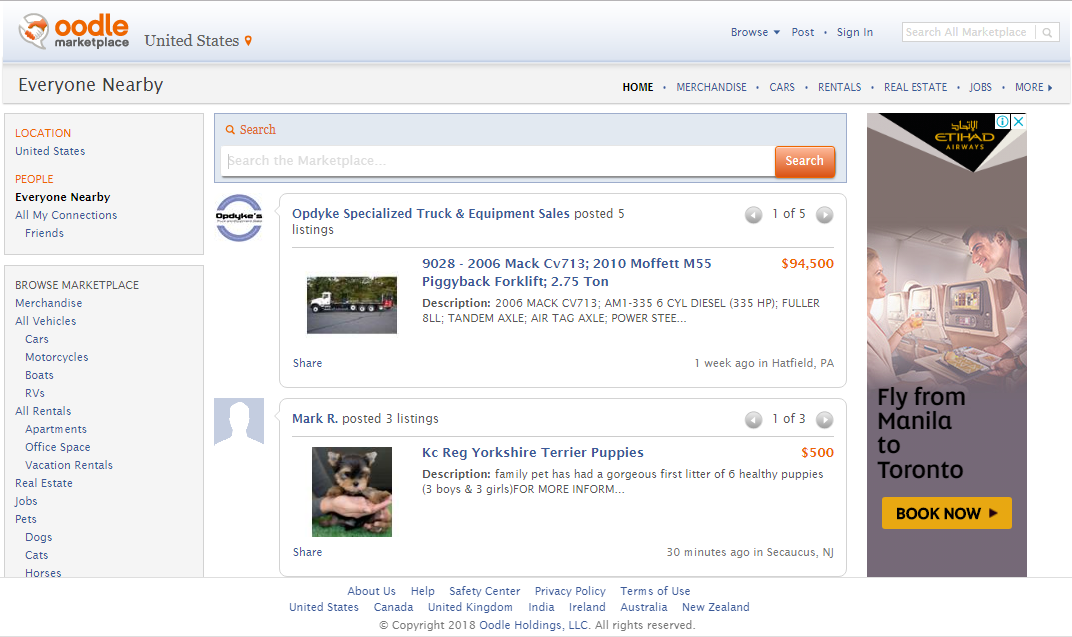Open the Yorkshire Terrier puppy thumbnail
Image resolution: width=1072 pixels, height=637 pixels.
pos(351,491)
